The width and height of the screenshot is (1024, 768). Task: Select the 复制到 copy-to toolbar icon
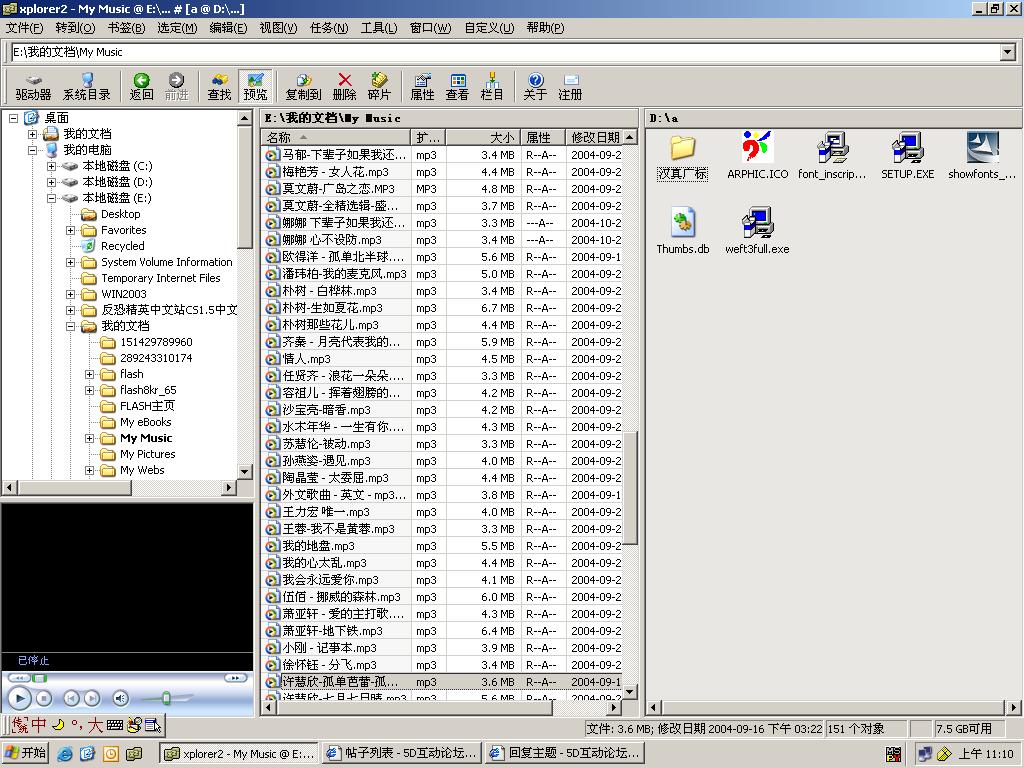pos(304,87)
